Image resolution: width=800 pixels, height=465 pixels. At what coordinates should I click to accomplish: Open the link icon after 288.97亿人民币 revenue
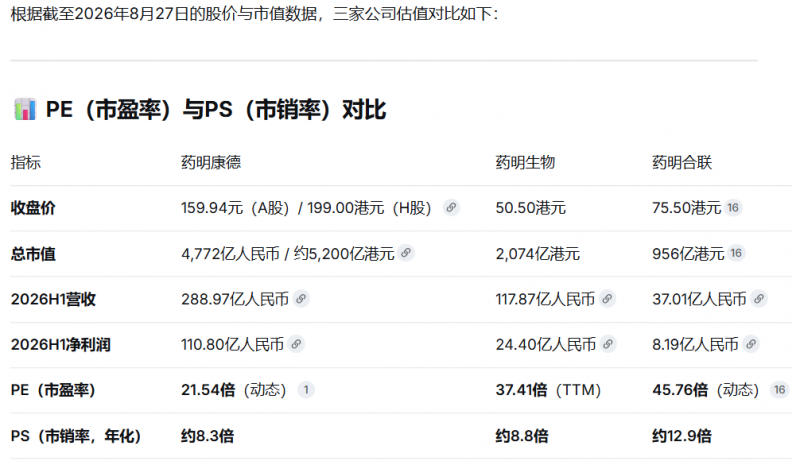(x=301, y=299)
